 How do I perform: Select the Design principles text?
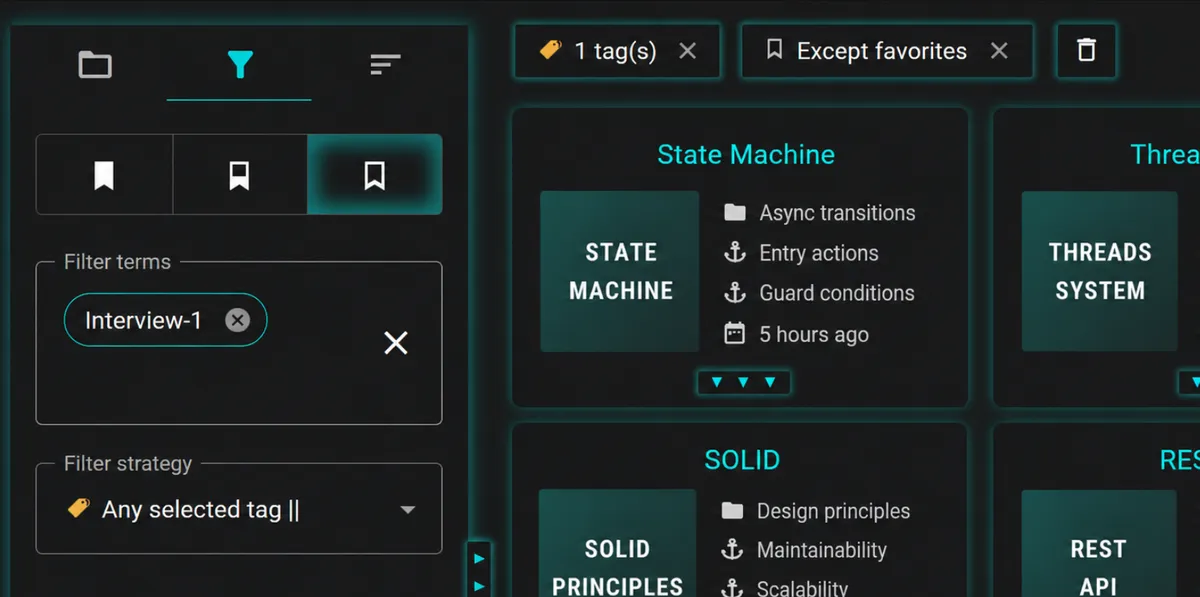coord(834,511)
